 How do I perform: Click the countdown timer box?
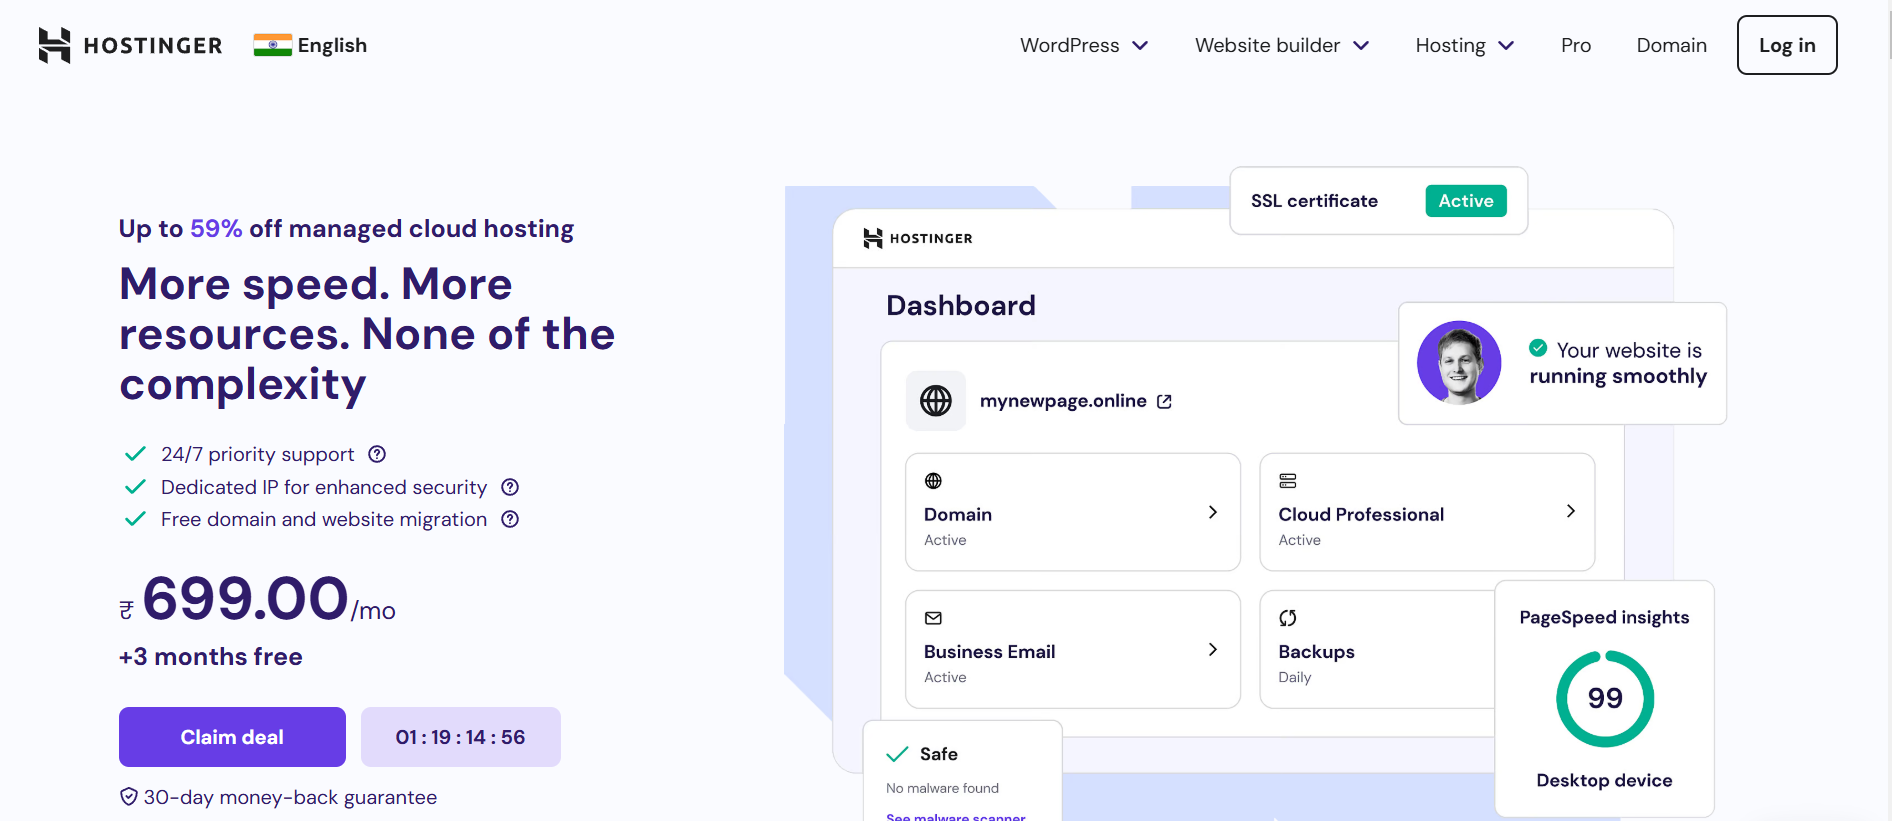pos(461,737)
